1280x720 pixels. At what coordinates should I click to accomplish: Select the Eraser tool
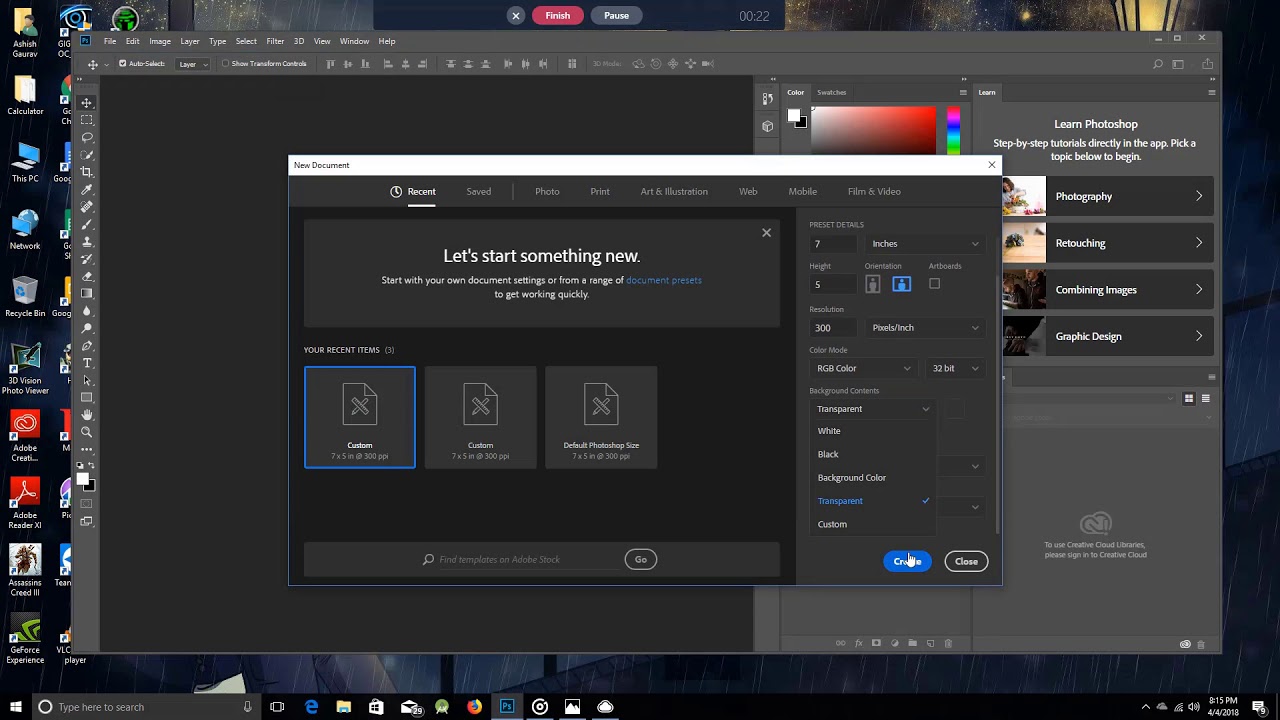[87, 276]
